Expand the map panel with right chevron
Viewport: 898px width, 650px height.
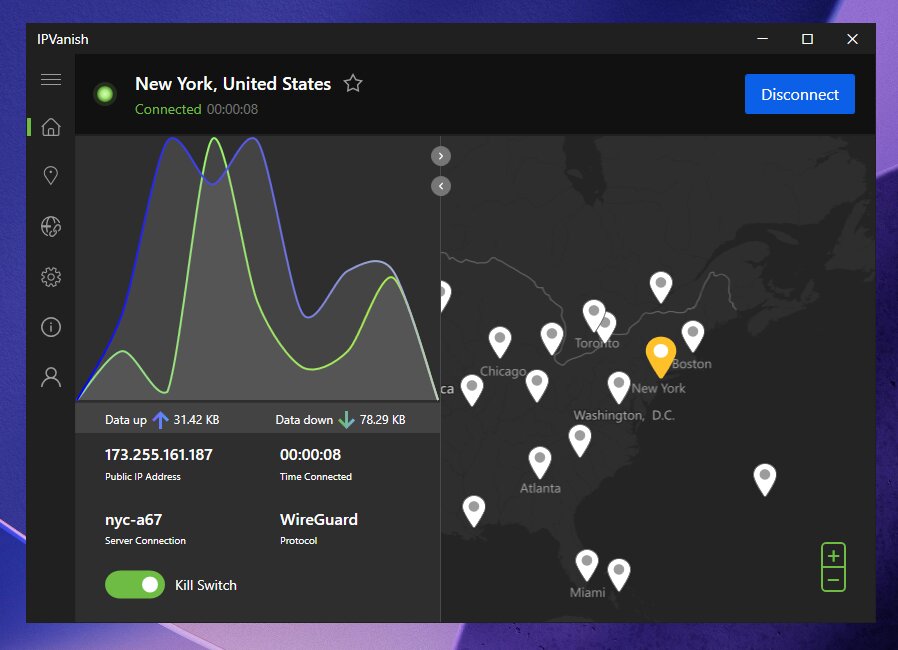point(440,156)
